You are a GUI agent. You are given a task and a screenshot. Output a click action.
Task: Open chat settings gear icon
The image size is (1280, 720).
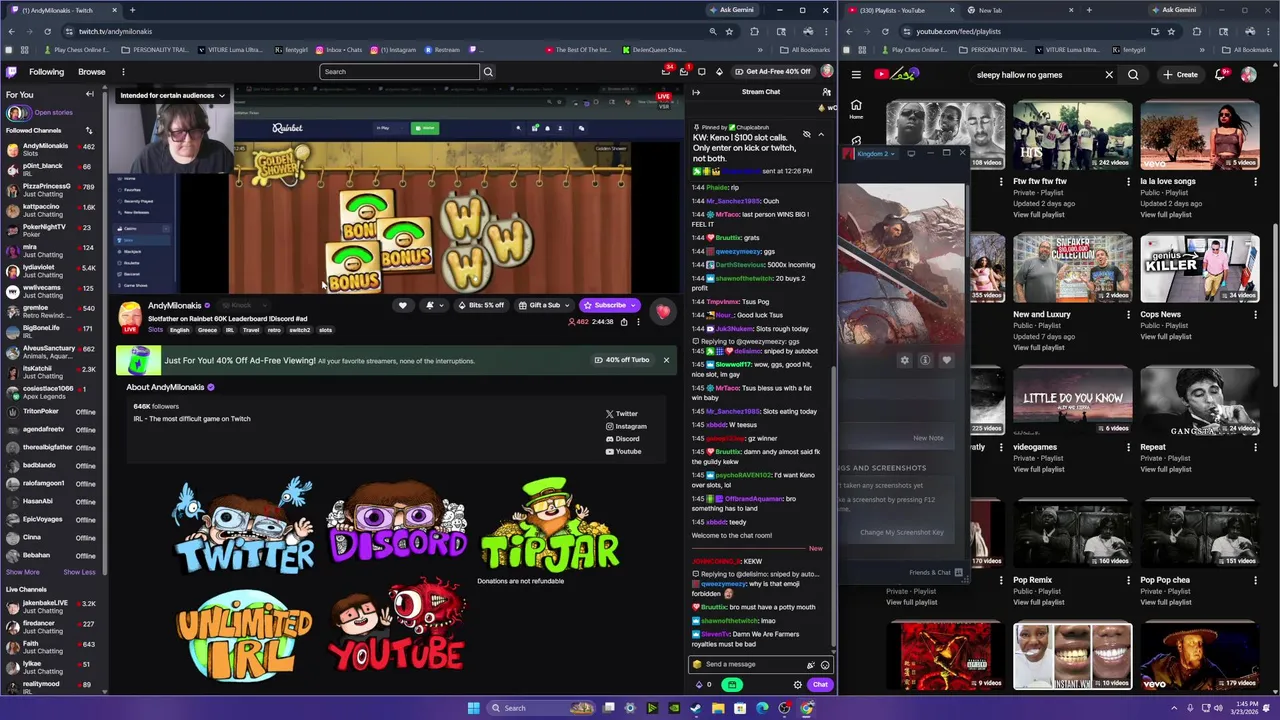pos(797,685)
